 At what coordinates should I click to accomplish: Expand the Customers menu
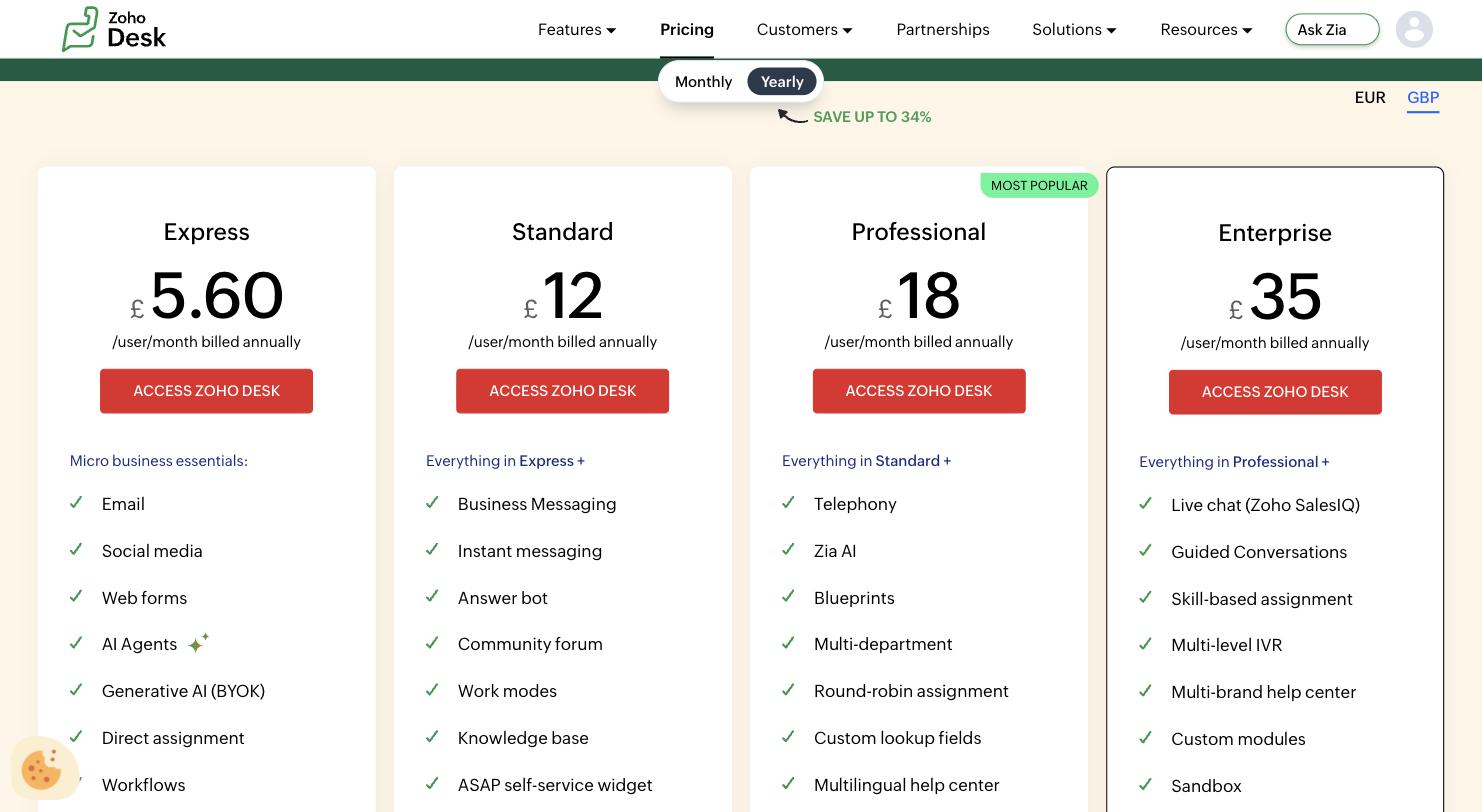click(805, 29)
